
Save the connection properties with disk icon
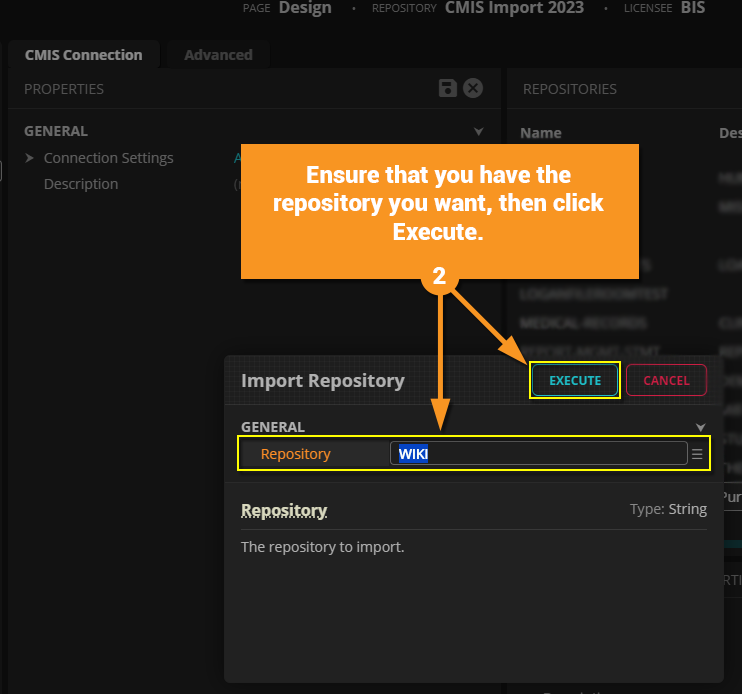449,88
